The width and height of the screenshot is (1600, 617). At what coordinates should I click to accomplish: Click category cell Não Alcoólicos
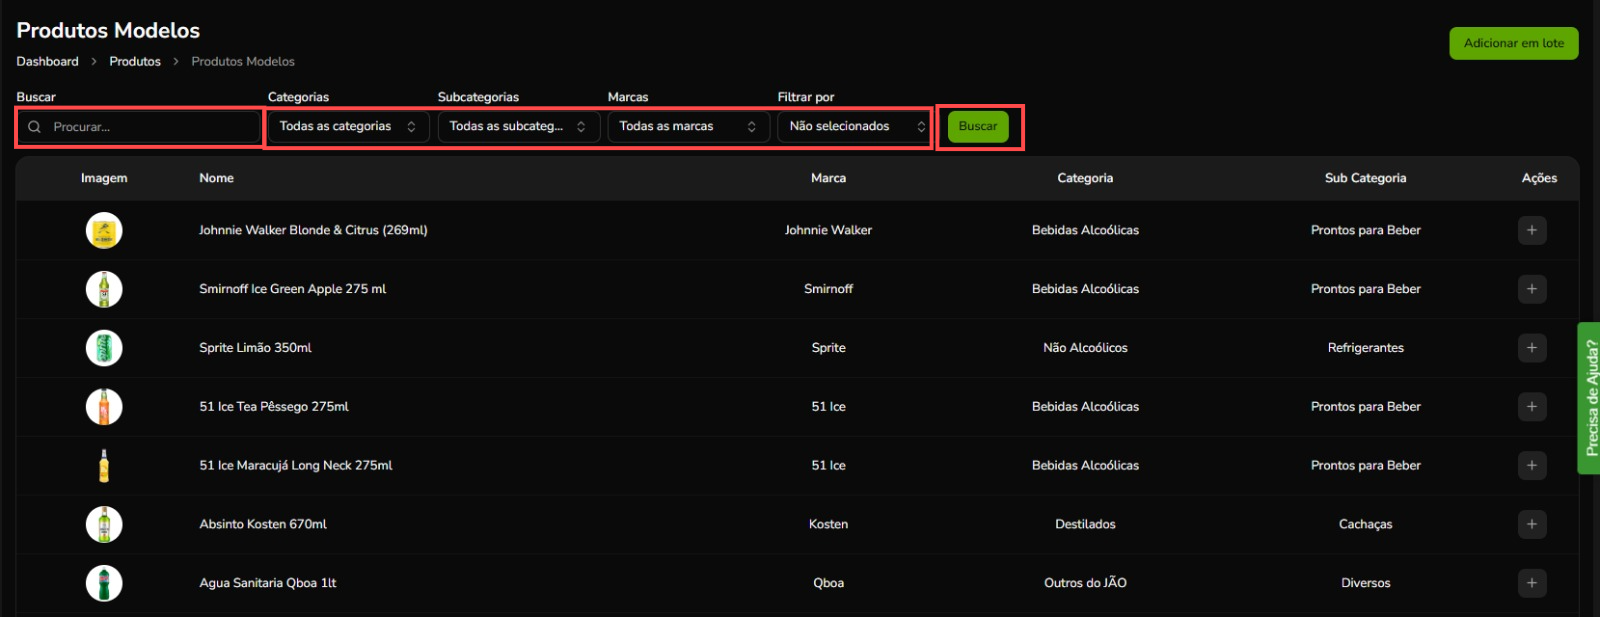1085,348
